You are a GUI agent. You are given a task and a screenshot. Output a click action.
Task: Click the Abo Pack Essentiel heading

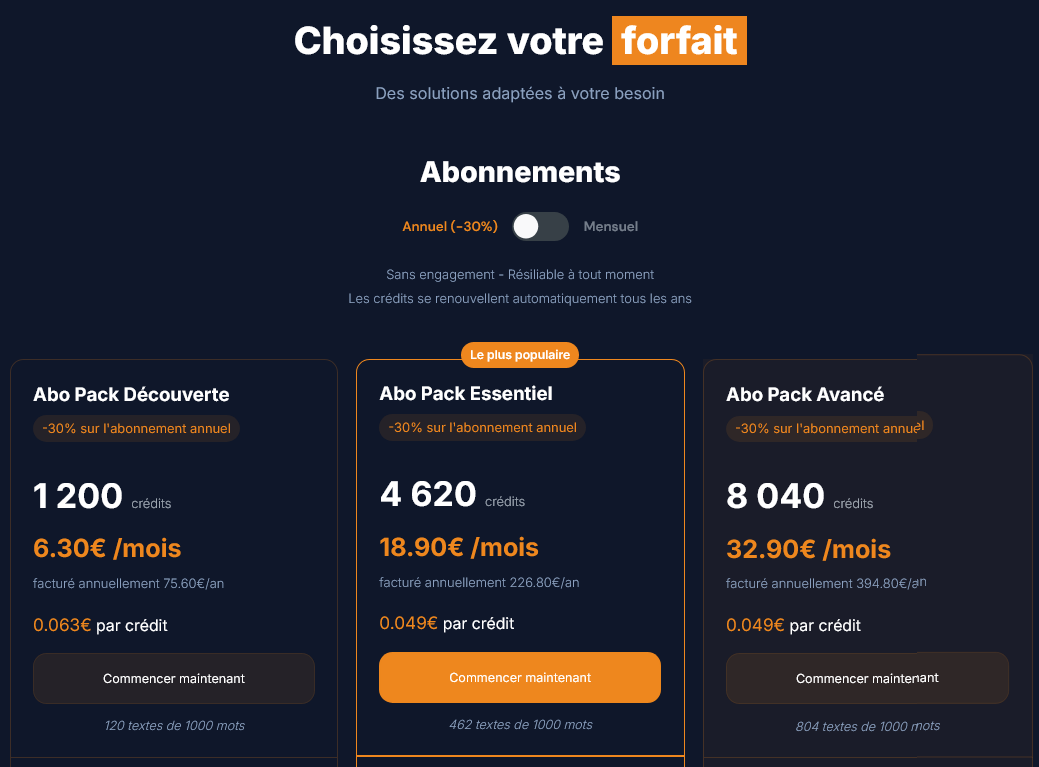pos(466,393)
